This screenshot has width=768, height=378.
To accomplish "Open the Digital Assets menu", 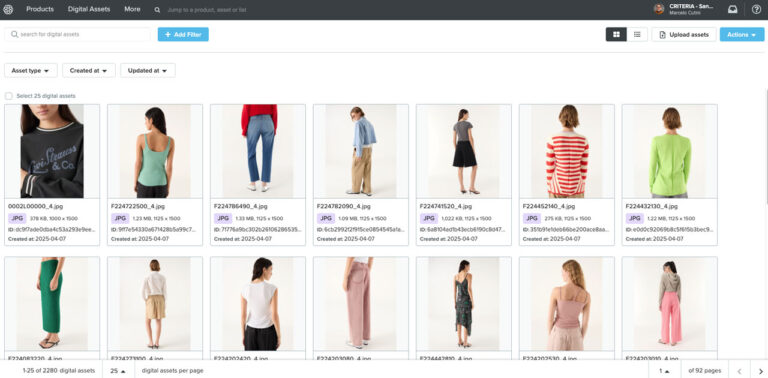I will coord(89,9).
